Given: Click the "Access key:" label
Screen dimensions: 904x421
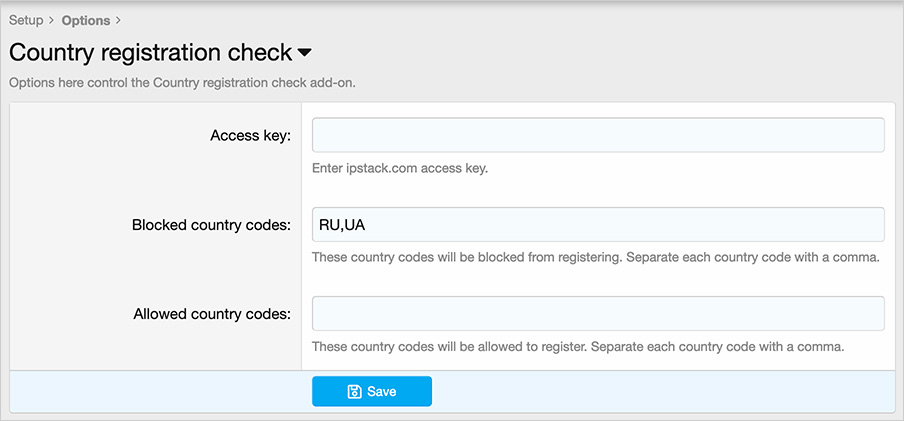Looking at the screenshot, I should (x=250, y=136).
